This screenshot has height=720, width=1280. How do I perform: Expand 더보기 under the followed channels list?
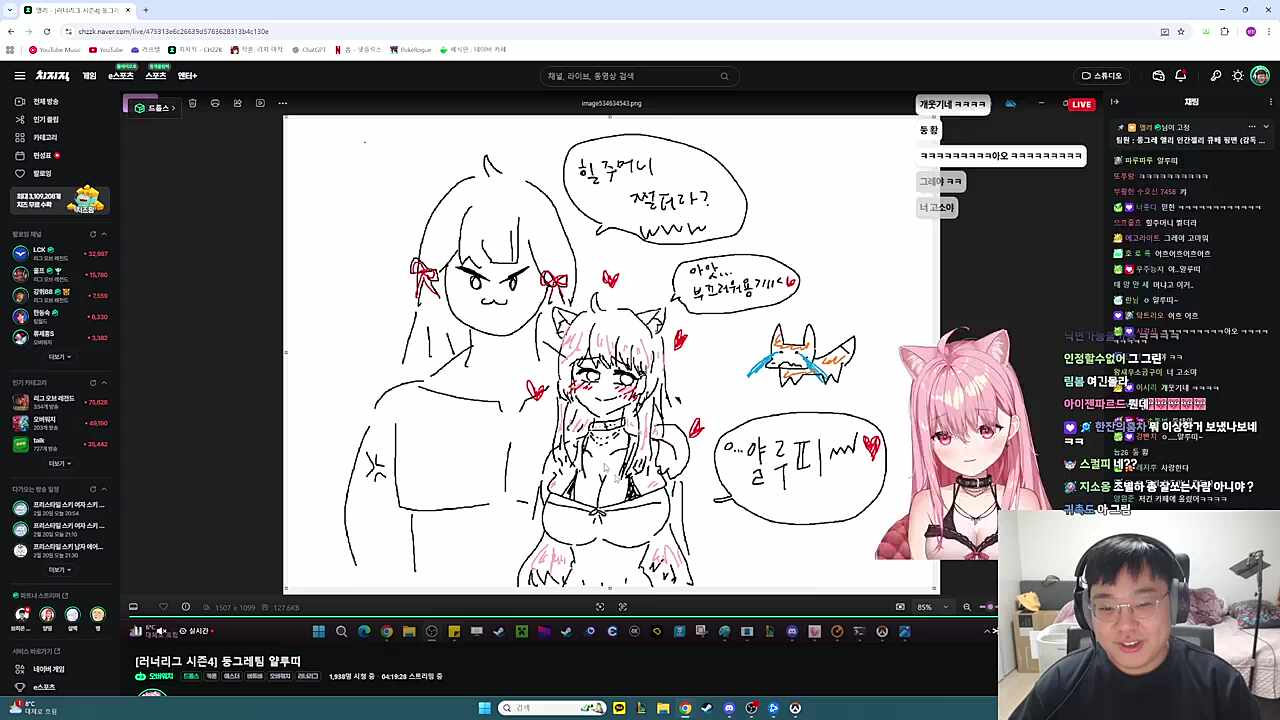click(x=58, y=357)
